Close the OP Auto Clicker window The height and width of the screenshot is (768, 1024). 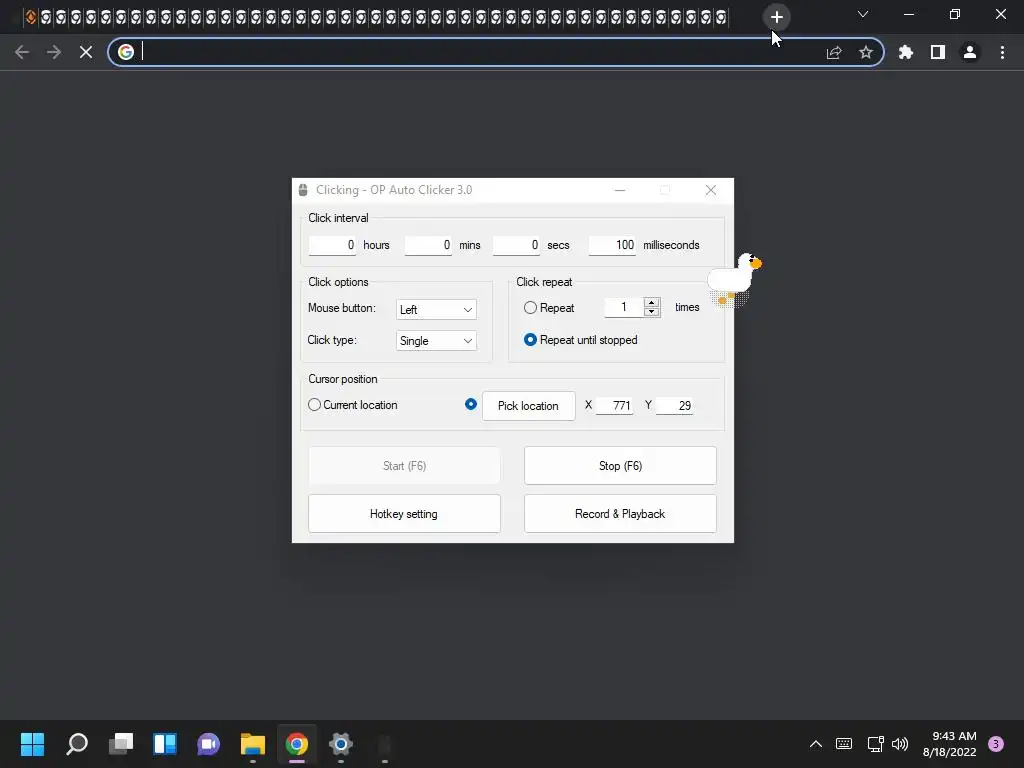pos(711,190)
